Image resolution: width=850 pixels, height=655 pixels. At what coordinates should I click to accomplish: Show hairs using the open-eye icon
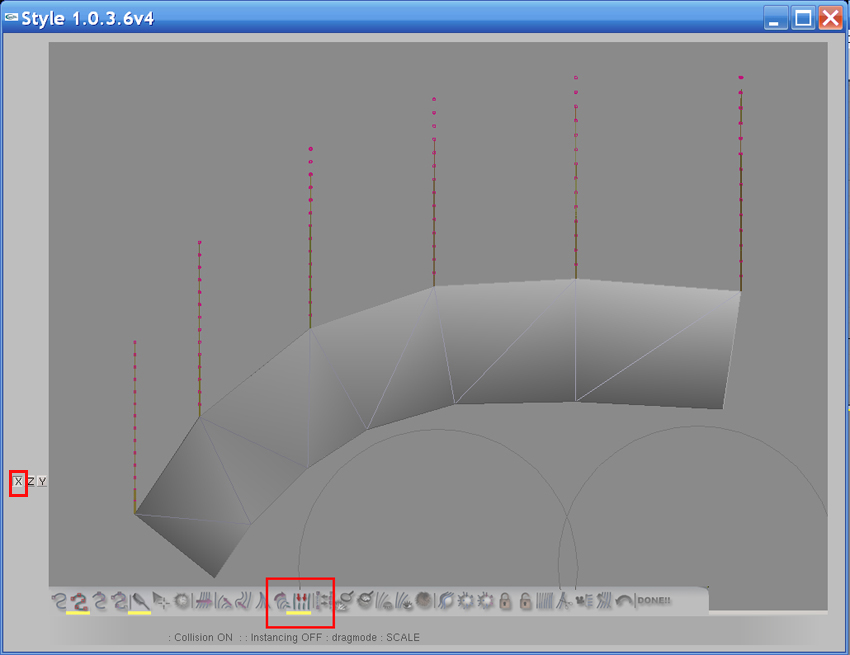click(403, 601)
